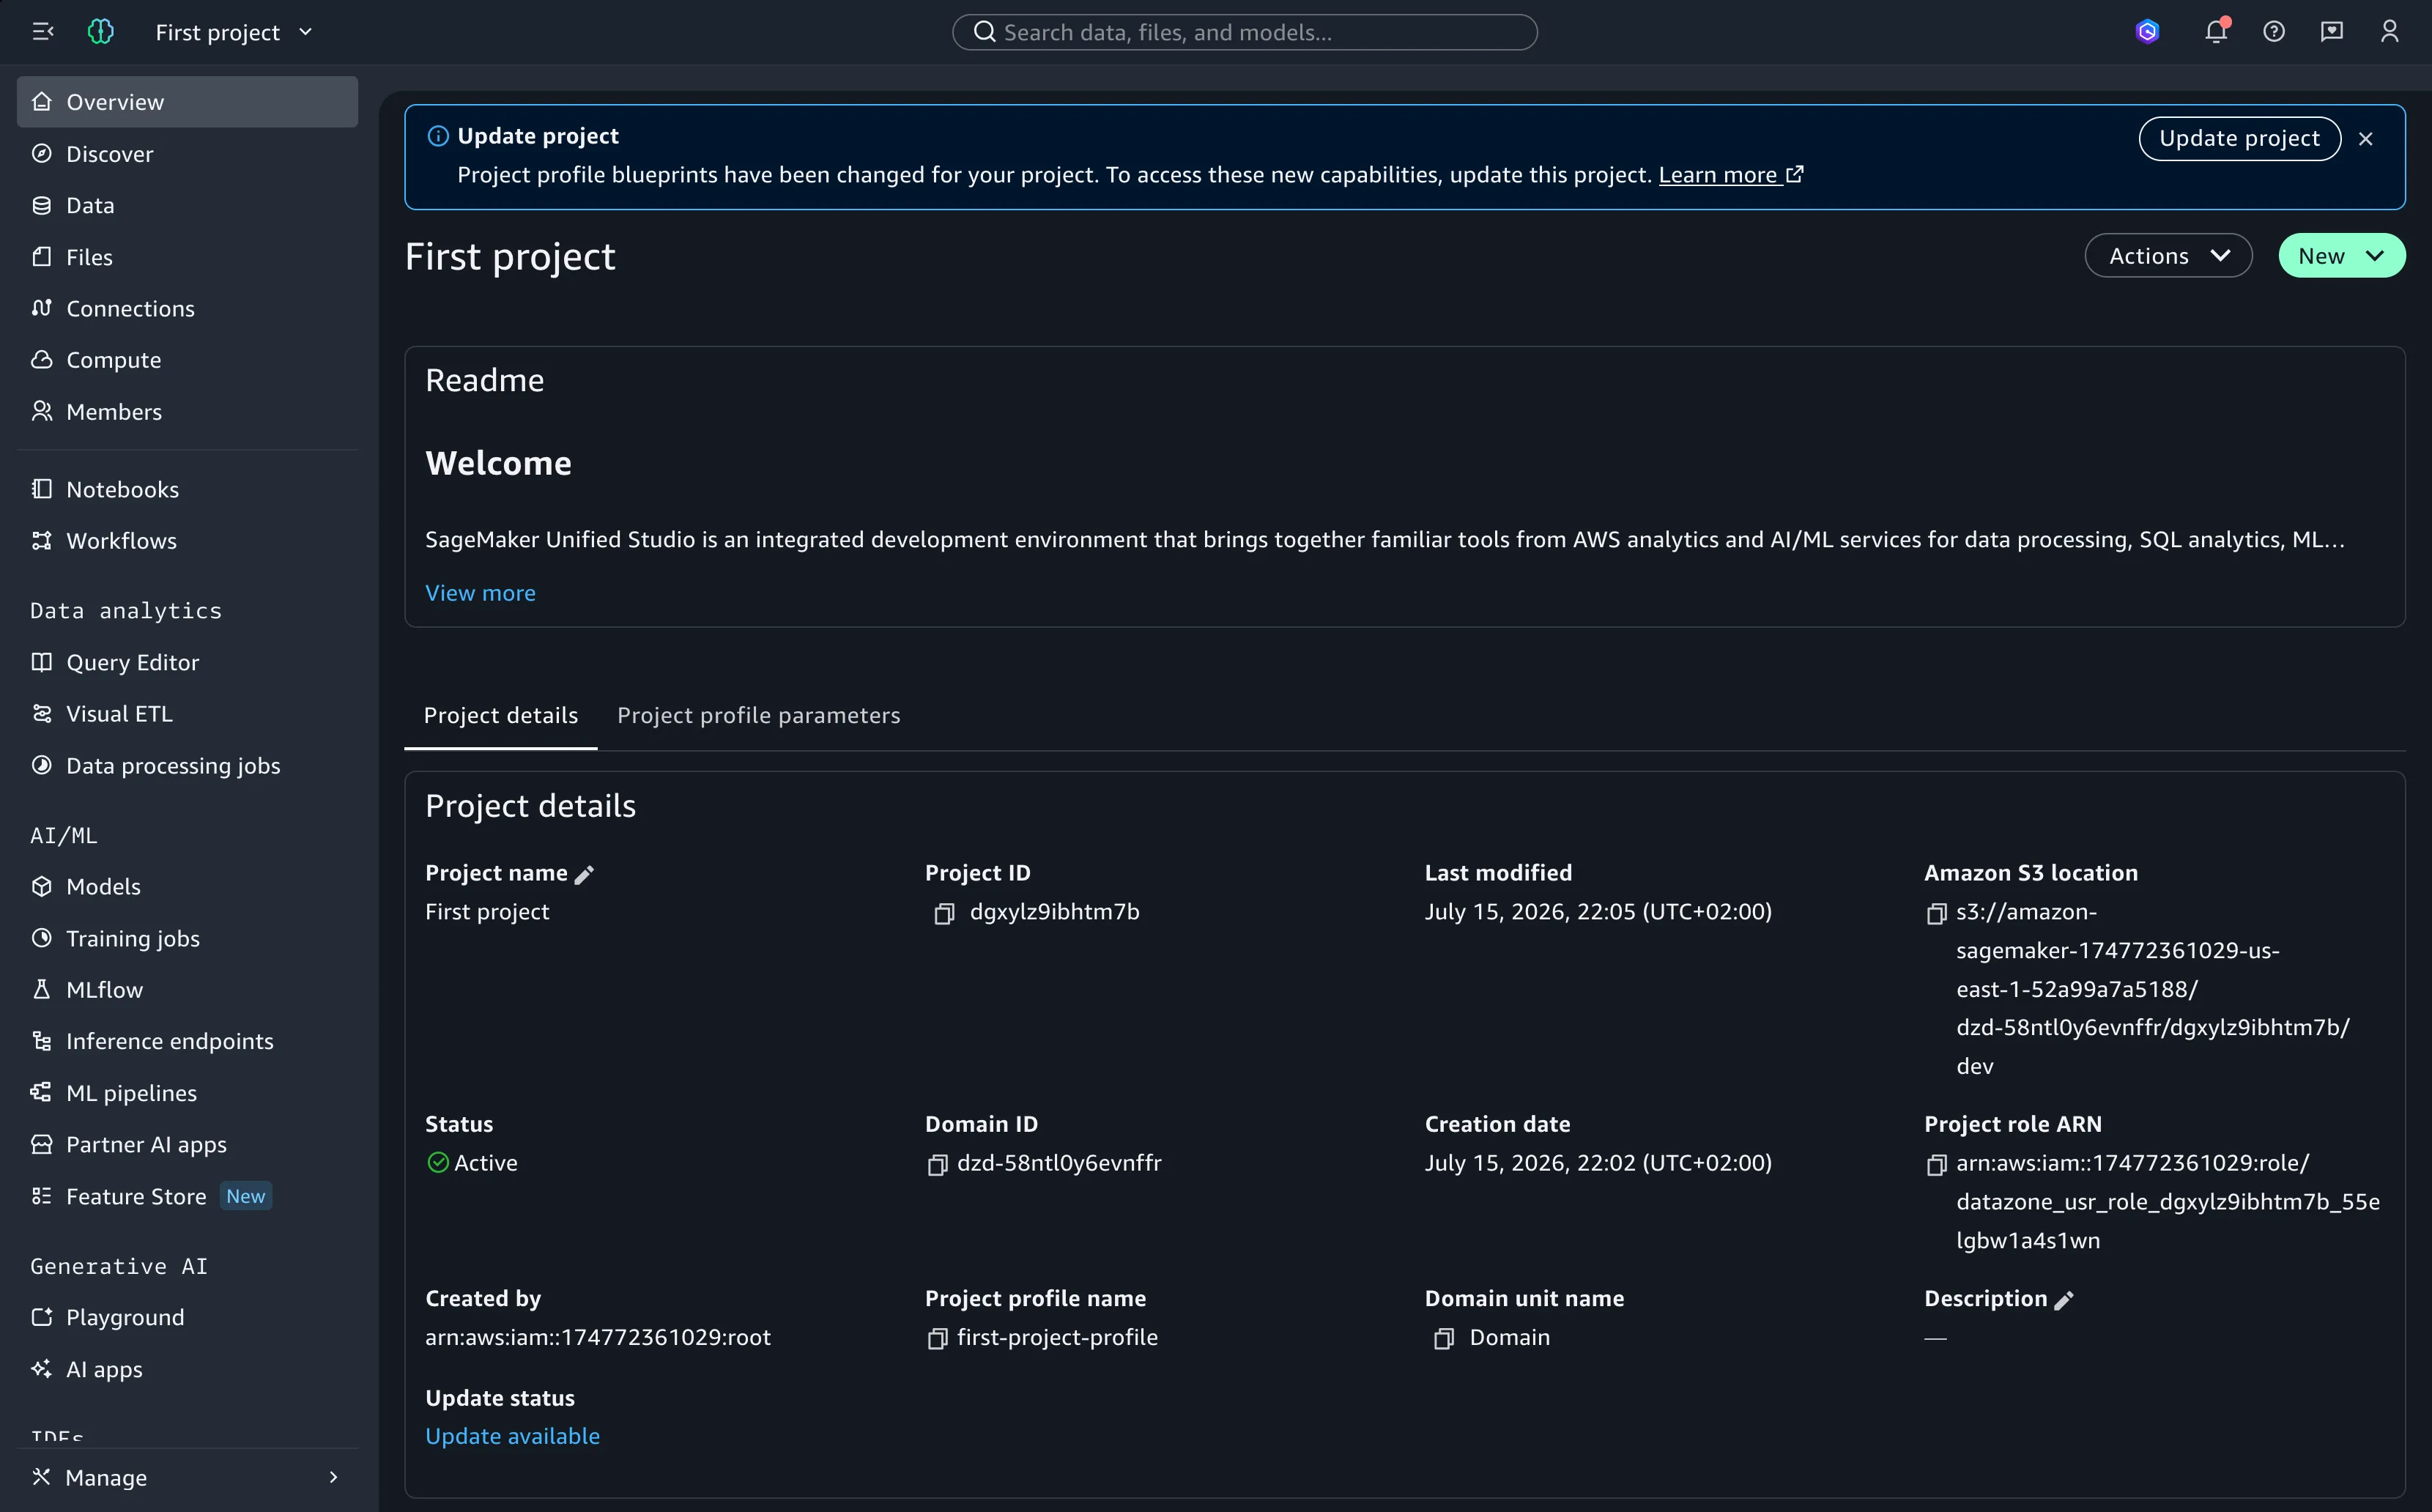Copy the Amazon S3 location path
The width and height of the screenshot is (2432, 1512).
coord(1936,913)
